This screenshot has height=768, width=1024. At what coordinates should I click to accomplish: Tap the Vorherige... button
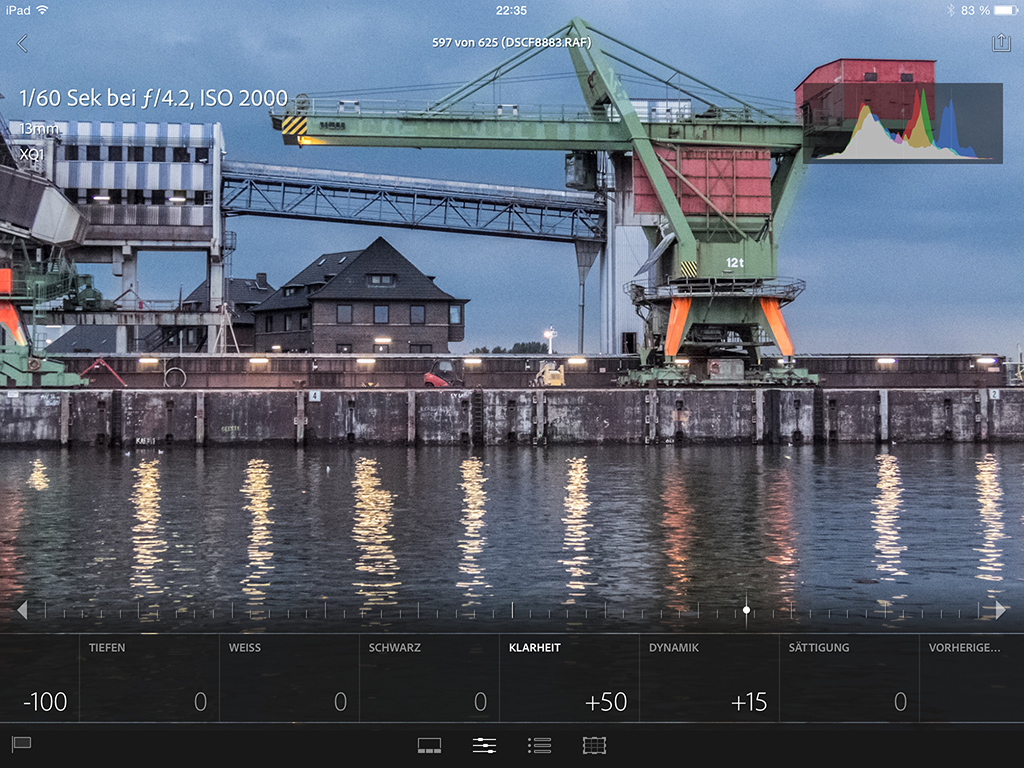tap(970, 677)
